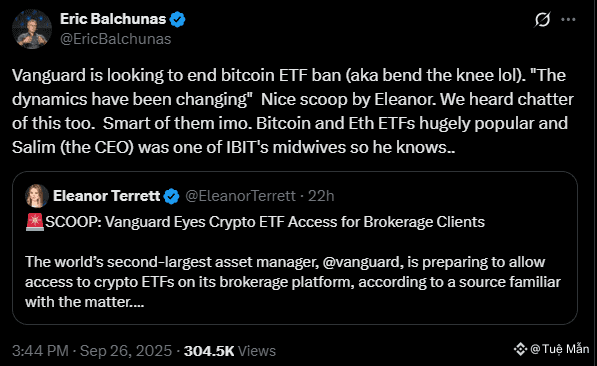The image size is (597, 366).
Task: Click the 22h timestamp on quoted post
Action: point(321,196)
